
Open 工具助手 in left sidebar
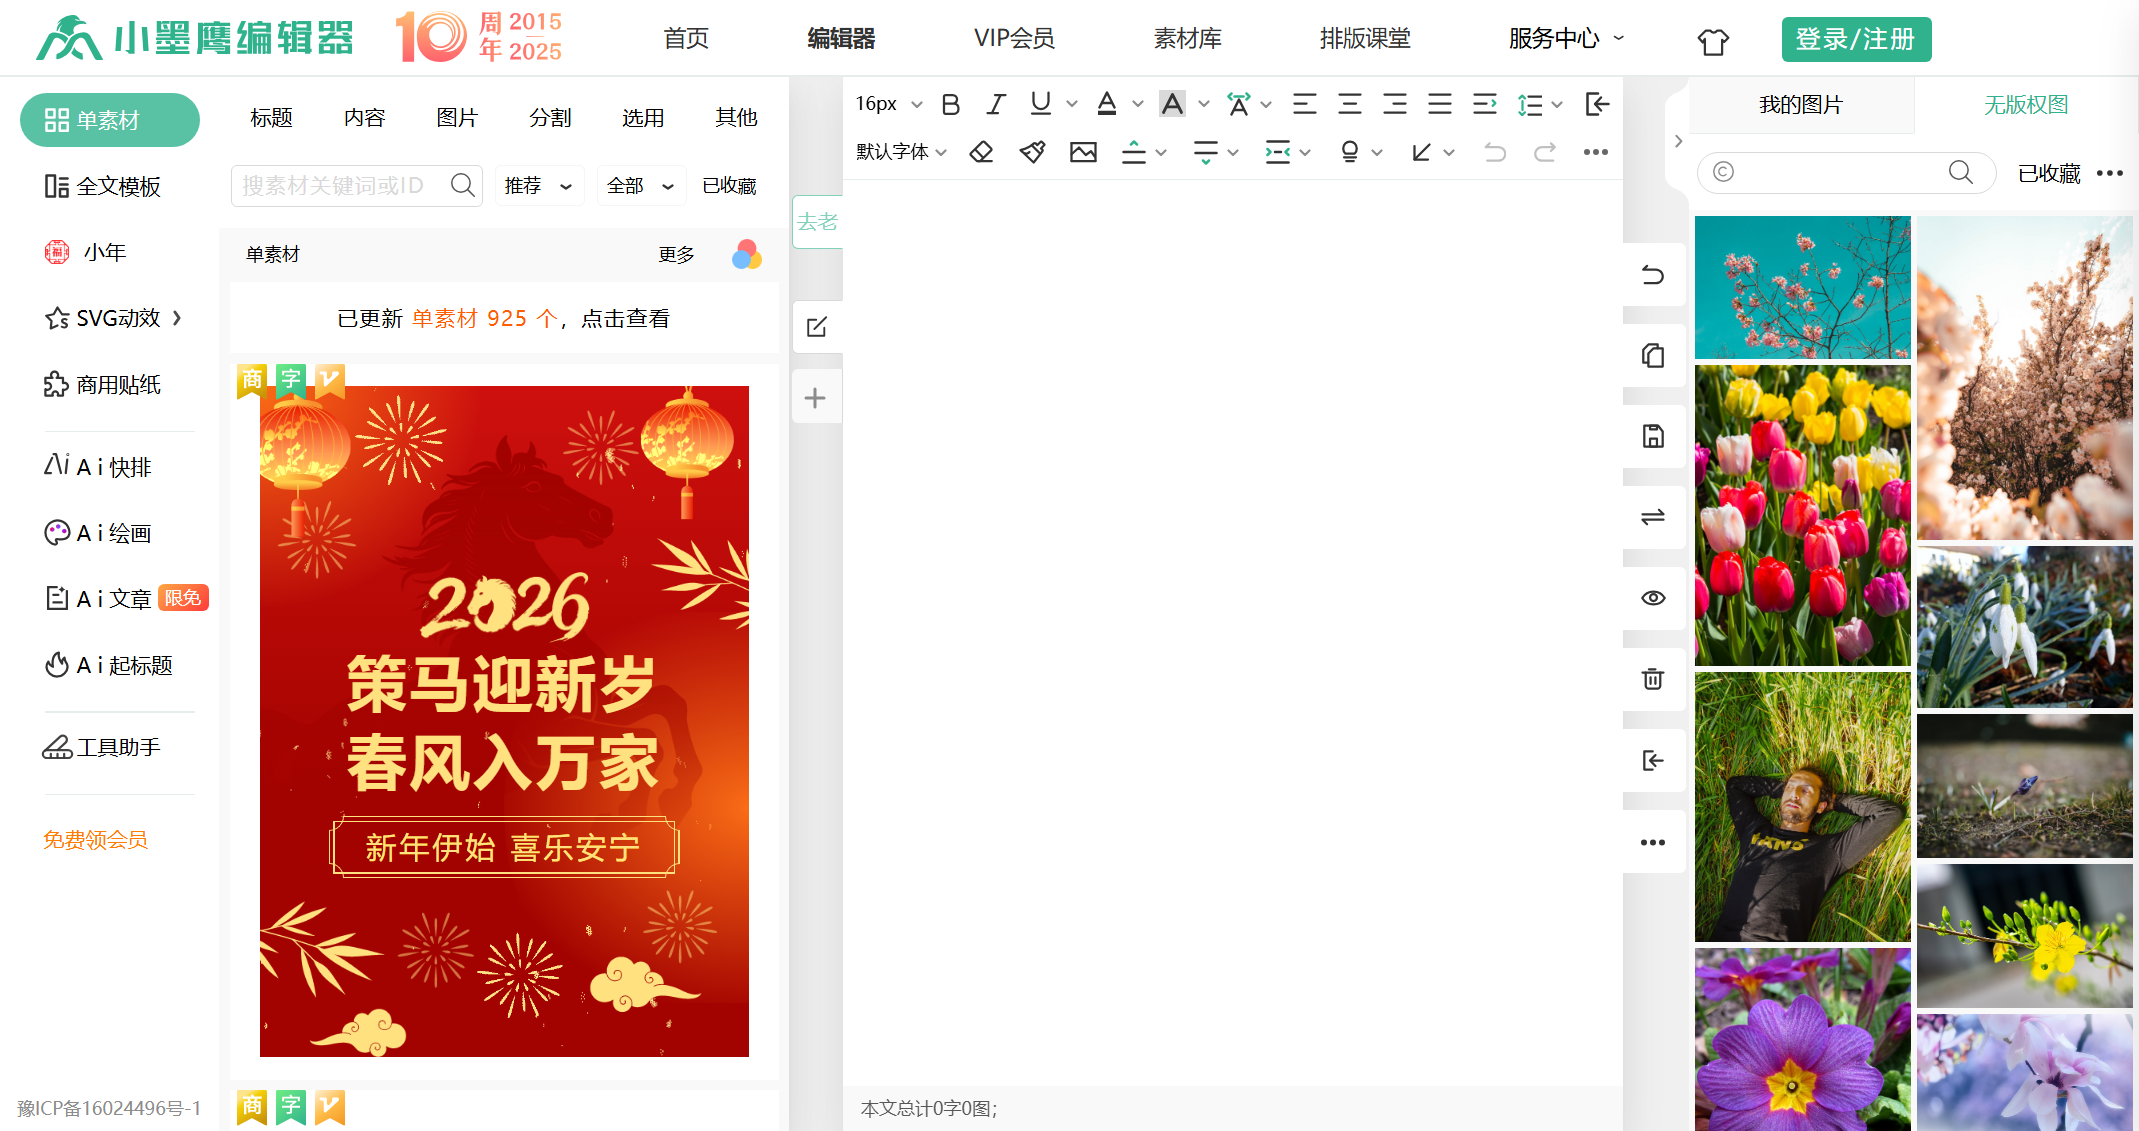pyautogui.click(x=102, y=748)
